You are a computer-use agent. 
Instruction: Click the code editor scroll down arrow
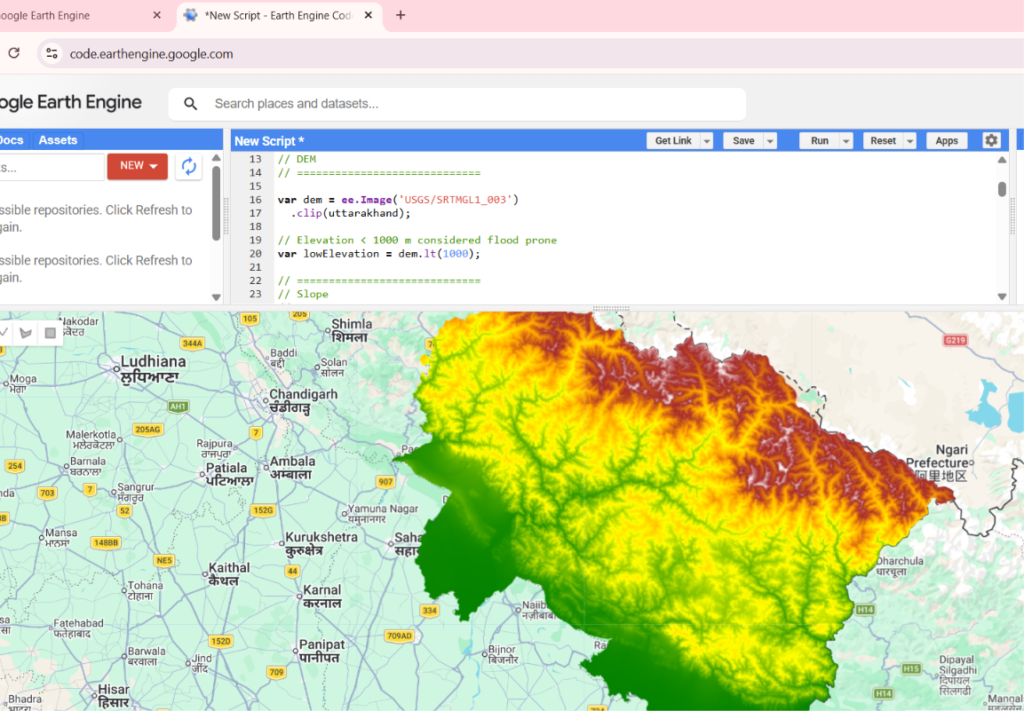point(1002,296)
